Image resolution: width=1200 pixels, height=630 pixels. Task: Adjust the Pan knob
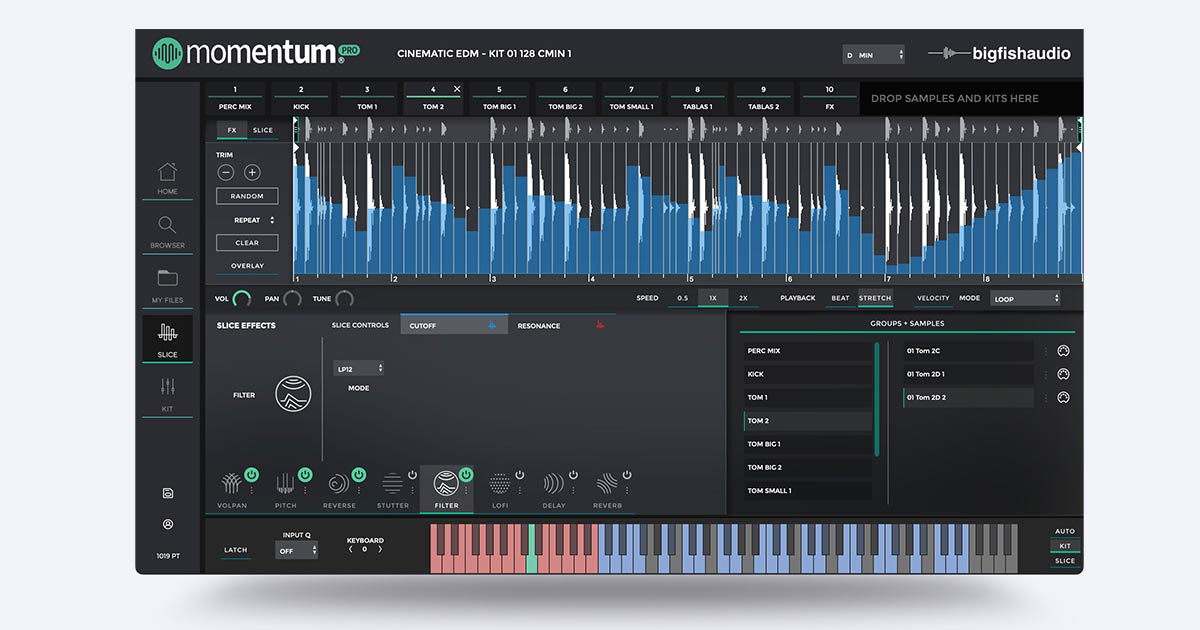(x=292, y=298)
